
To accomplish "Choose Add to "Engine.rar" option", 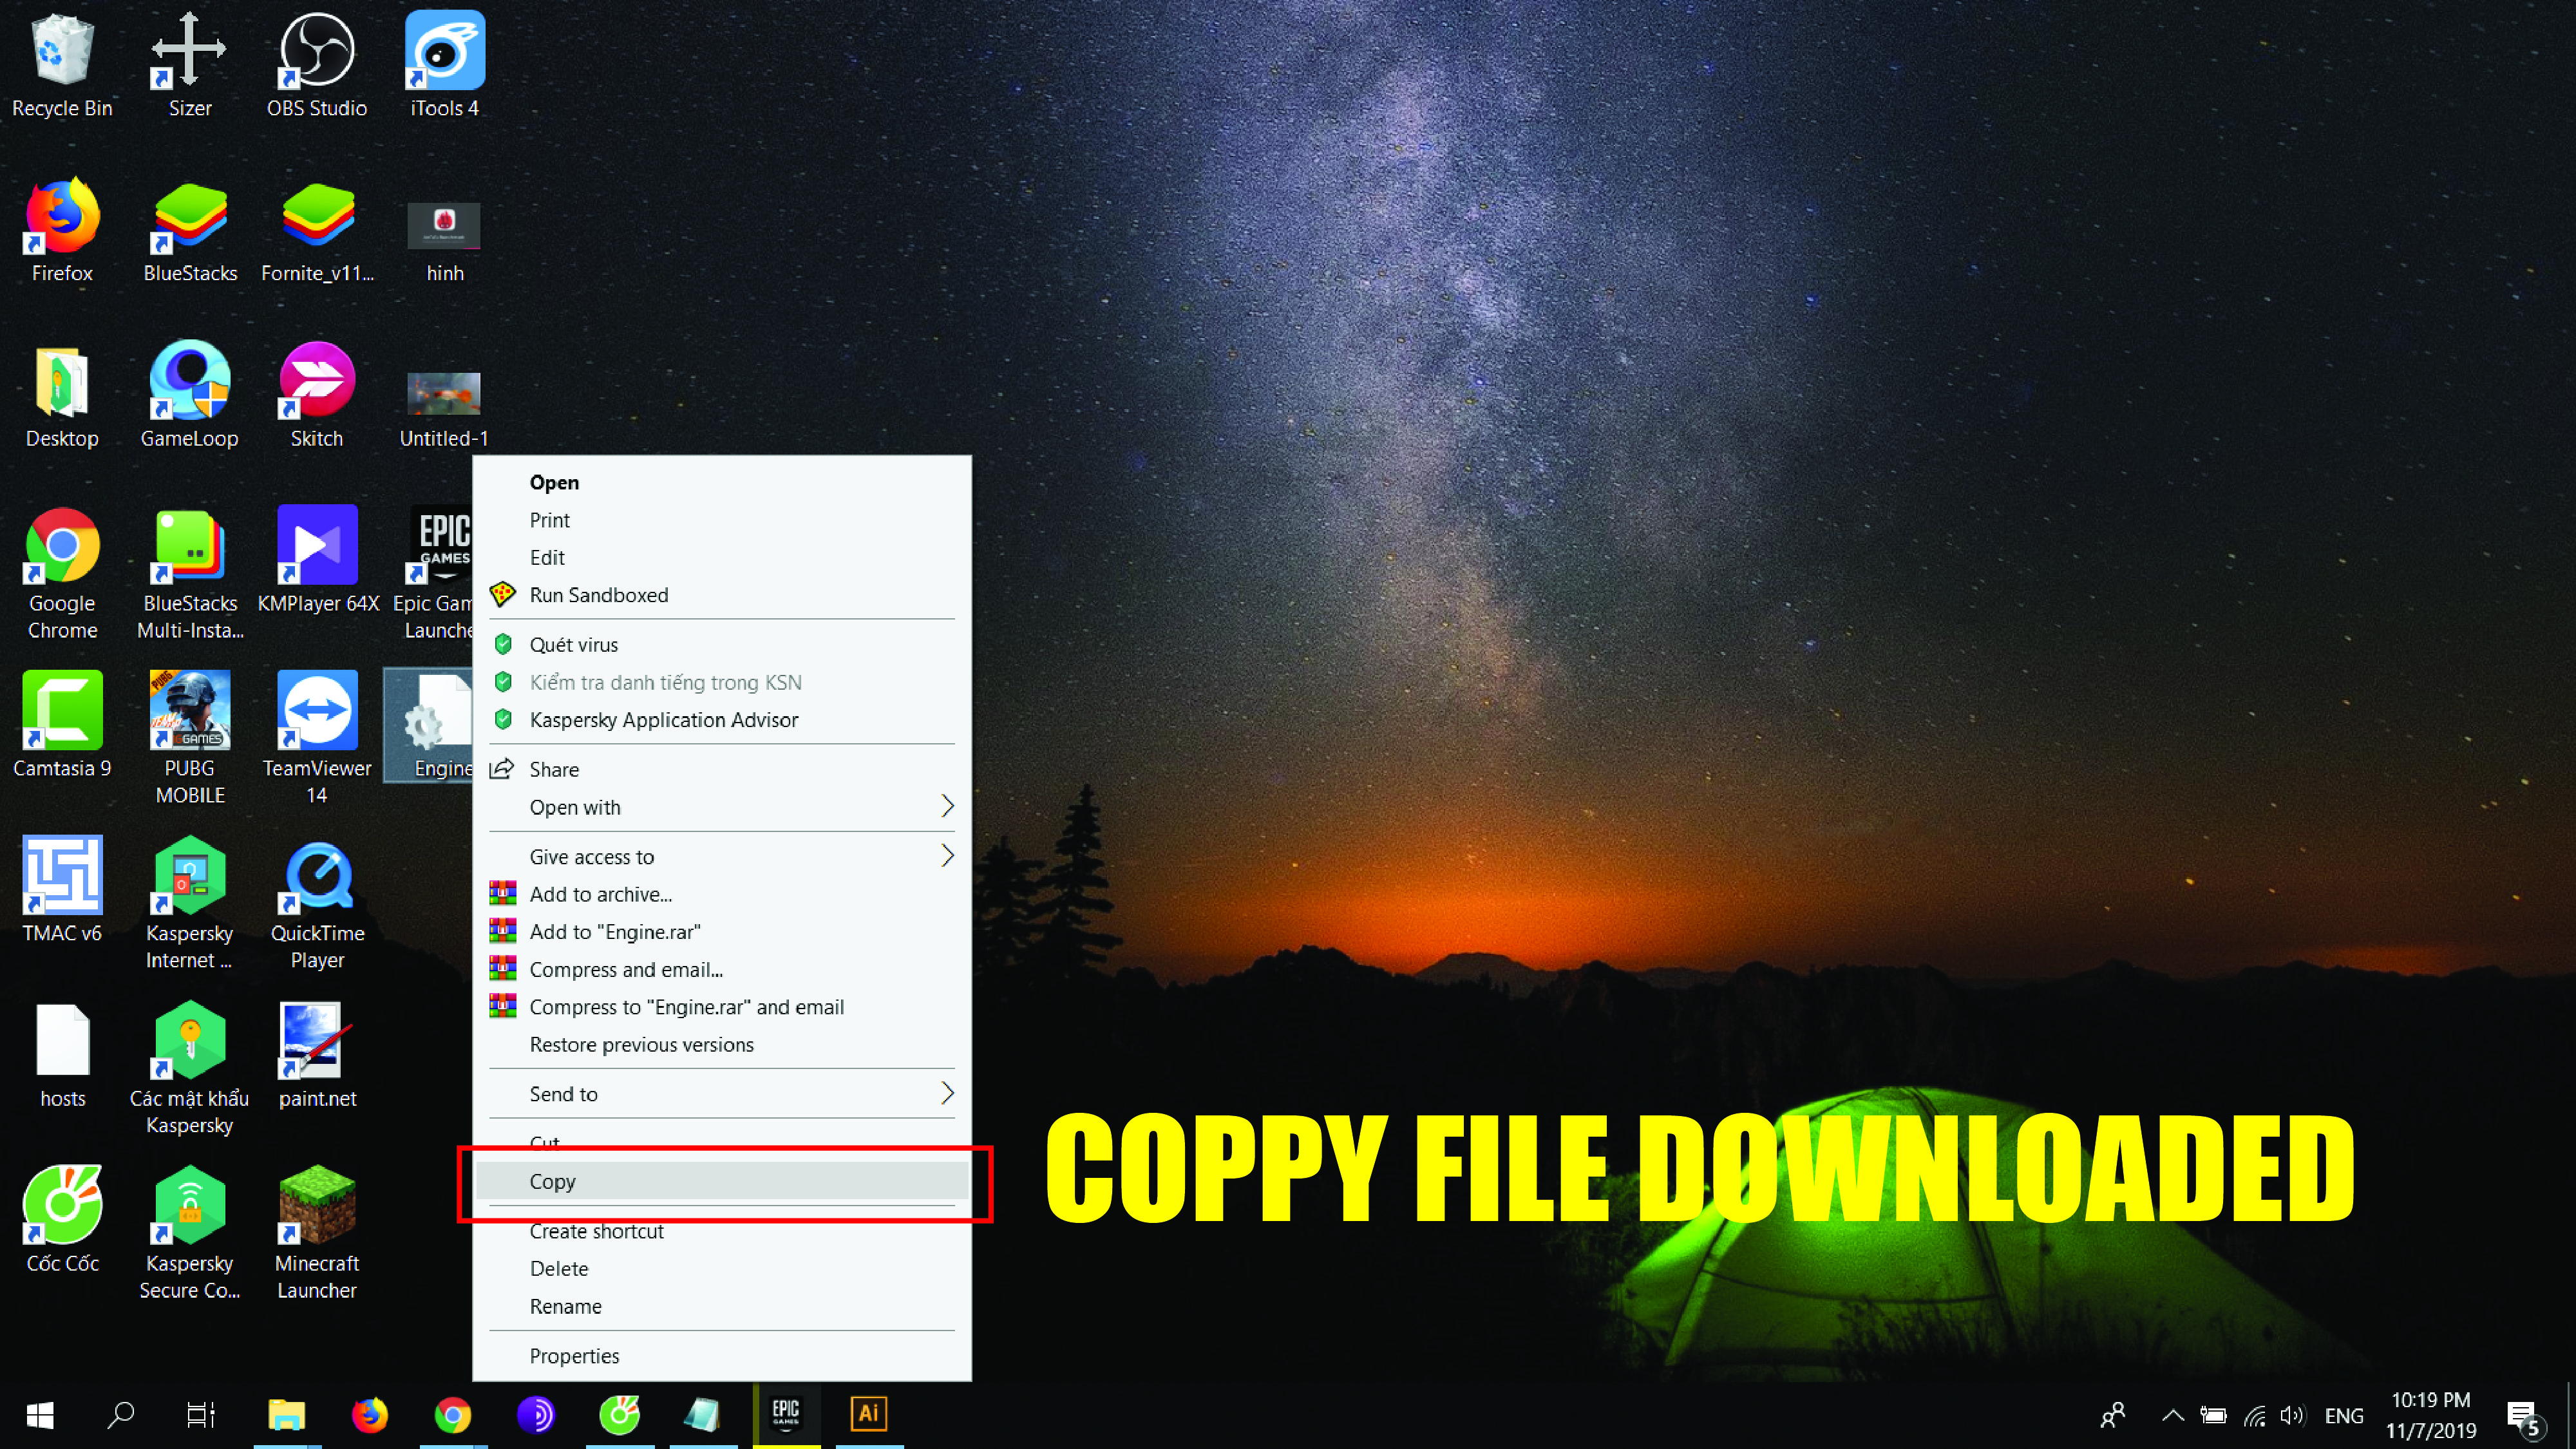I will point(614,932).
